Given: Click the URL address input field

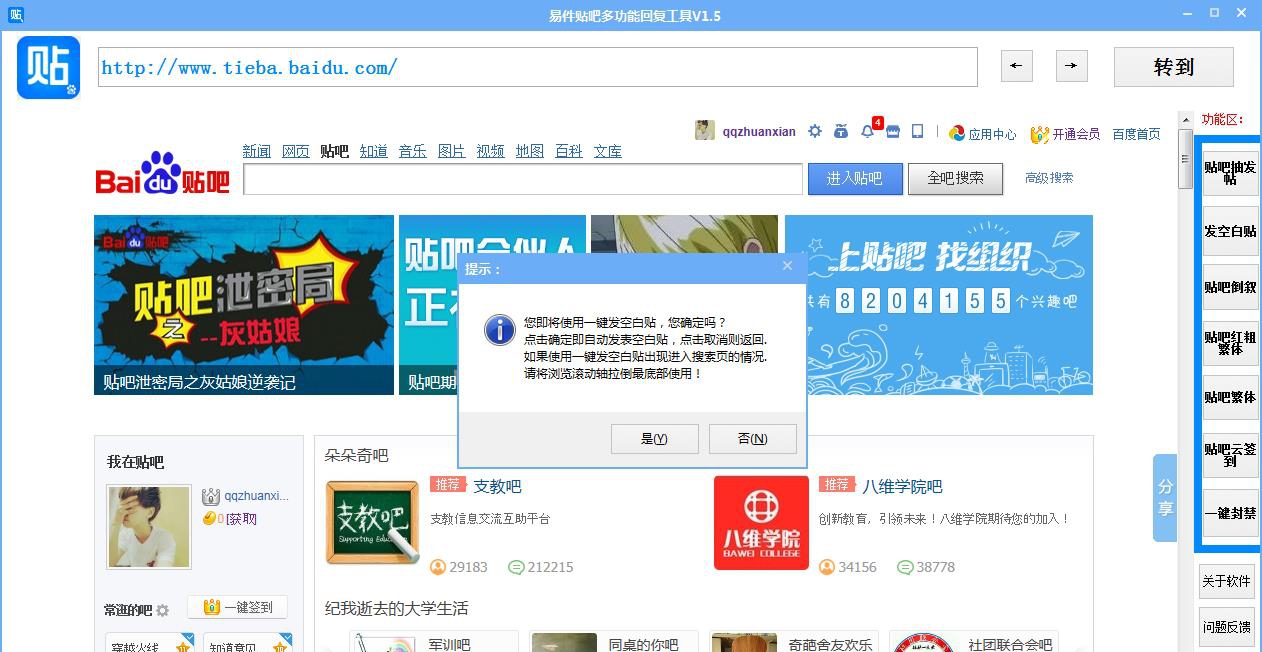Looking at the screenshot, I should tap(538, 67).
